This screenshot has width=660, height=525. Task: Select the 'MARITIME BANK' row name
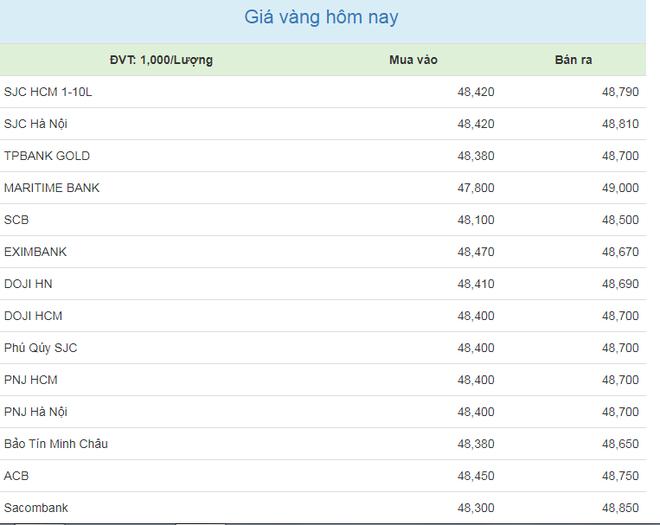click(x=52, y=188)
